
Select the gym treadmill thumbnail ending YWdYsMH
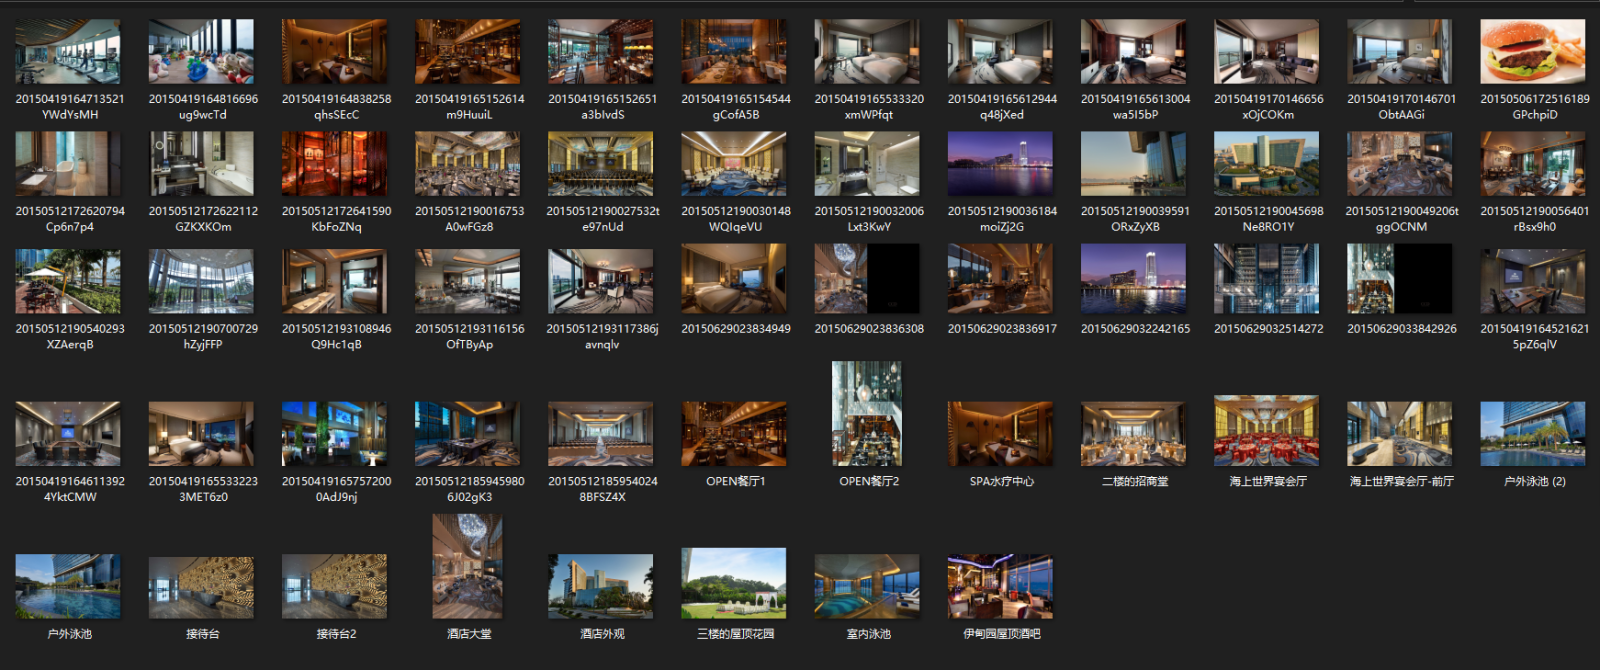click(68, 52)
